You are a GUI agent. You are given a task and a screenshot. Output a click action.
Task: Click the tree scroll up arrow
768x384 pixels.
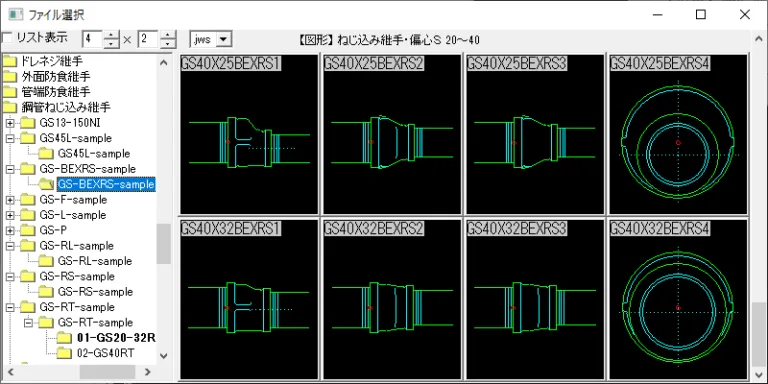pos(164,62)
